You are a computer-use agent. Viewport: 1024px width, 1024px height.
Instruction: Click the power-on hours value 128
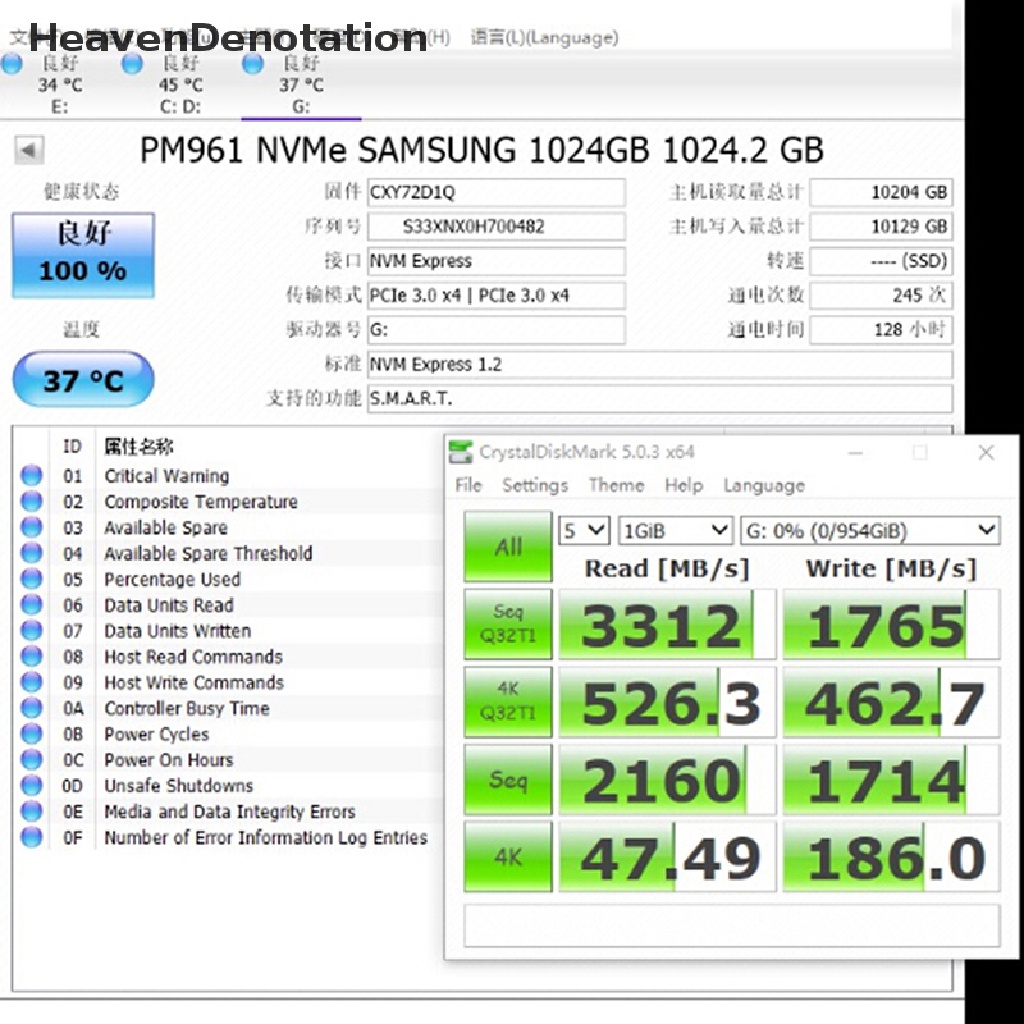881,330
